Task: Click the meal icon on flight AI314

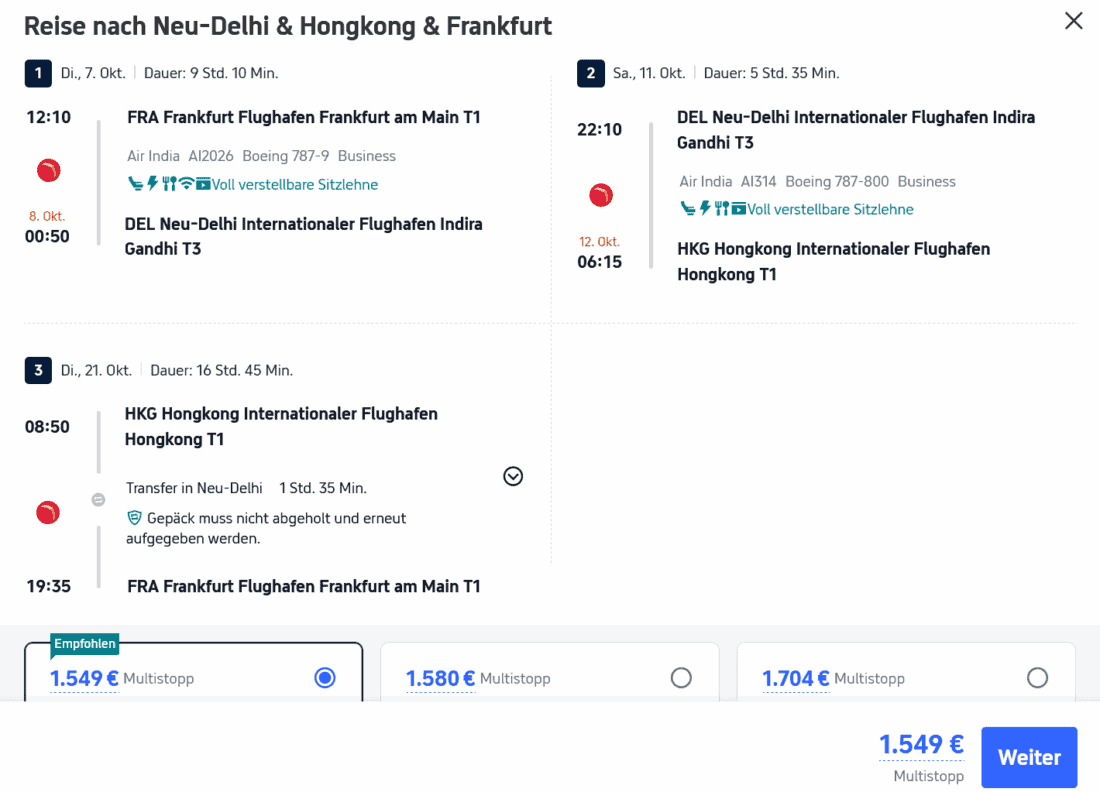Action: click(721, 209)
